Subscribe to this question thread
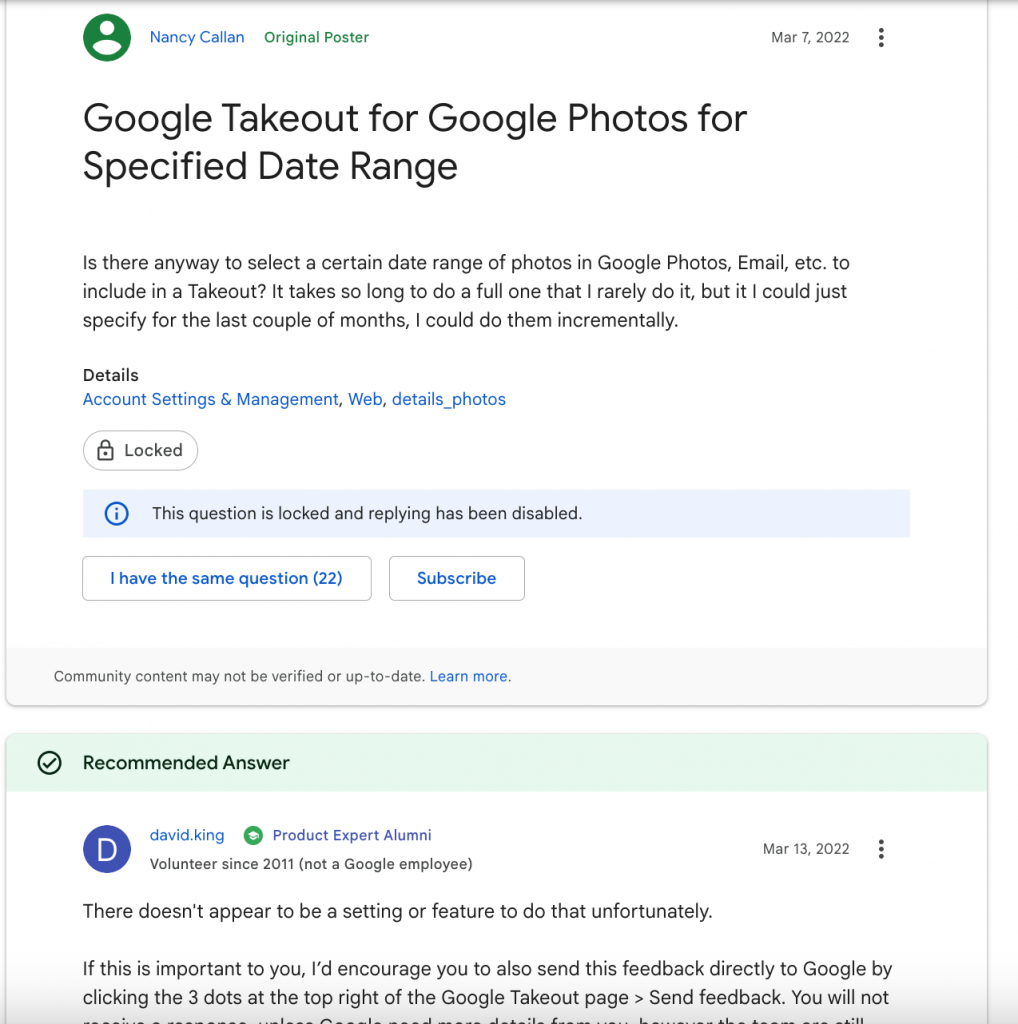1018x1024 pixels. [x=456, y=579]
